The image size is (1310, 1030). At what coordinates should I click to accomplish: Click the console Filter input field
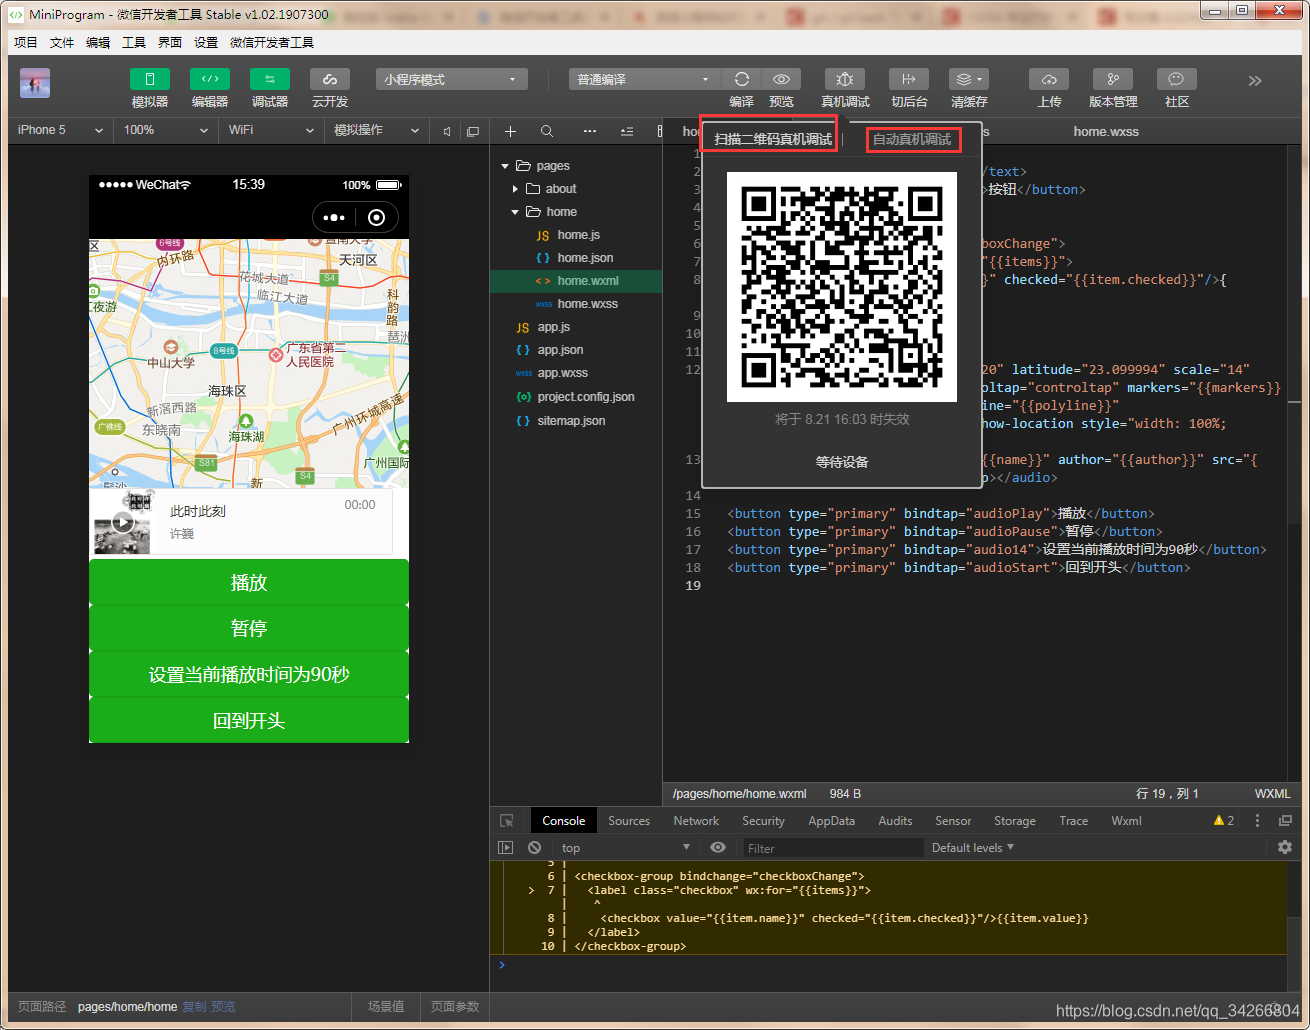point(831,848)
